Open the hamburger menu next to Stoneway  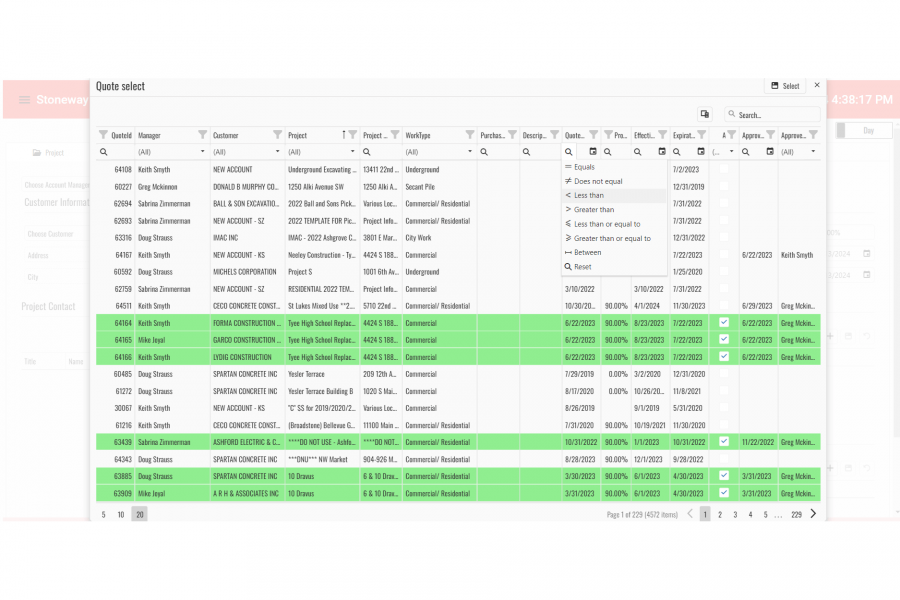point(24,100)
